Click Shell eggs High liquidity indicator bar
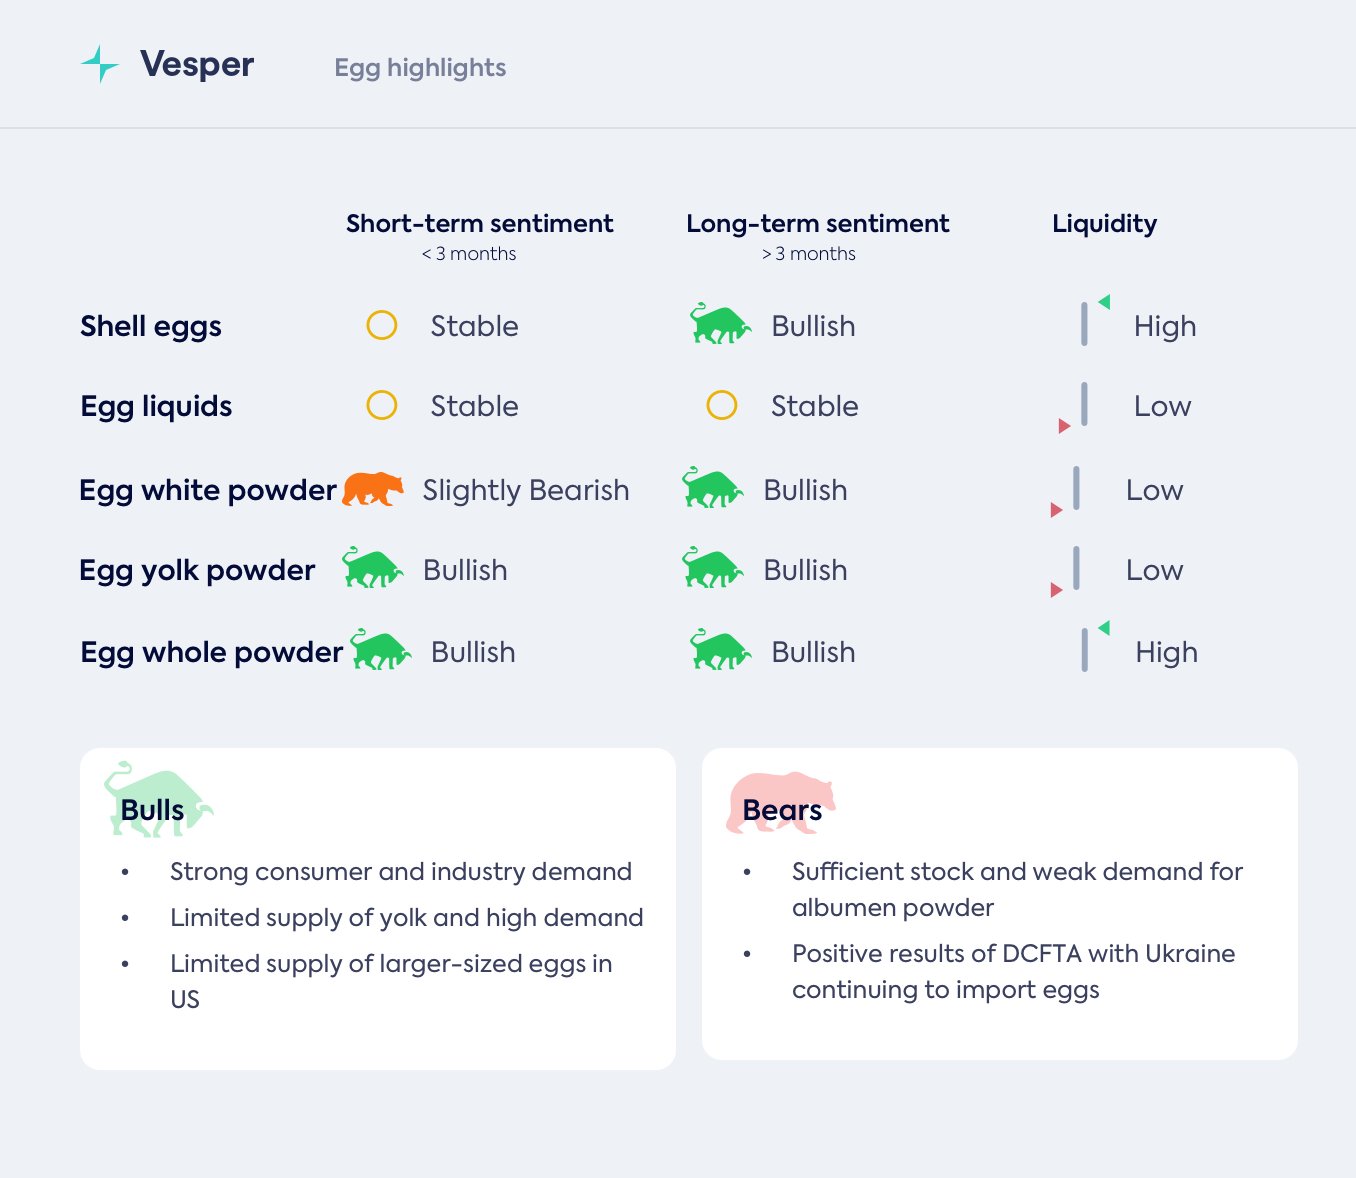Viewport: 1356px width, 1178px height. click(1084, 325)
